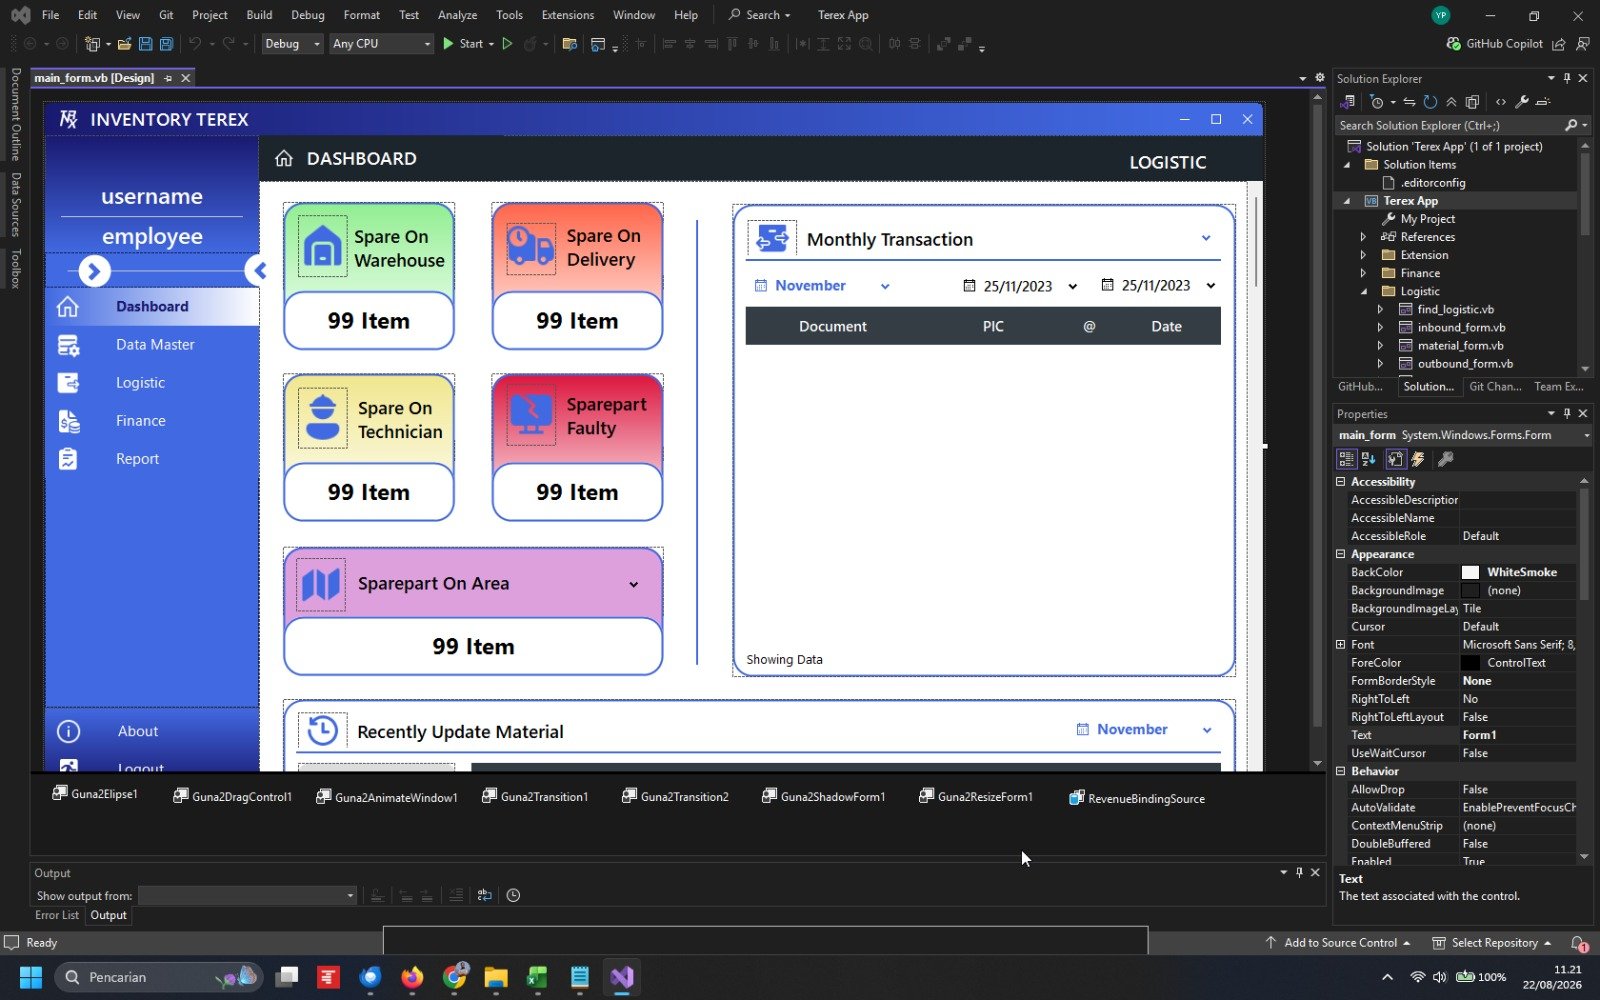Click the Save All toolbar icon
This screenshot has width=1600, height=1000.
coord(166,44)
